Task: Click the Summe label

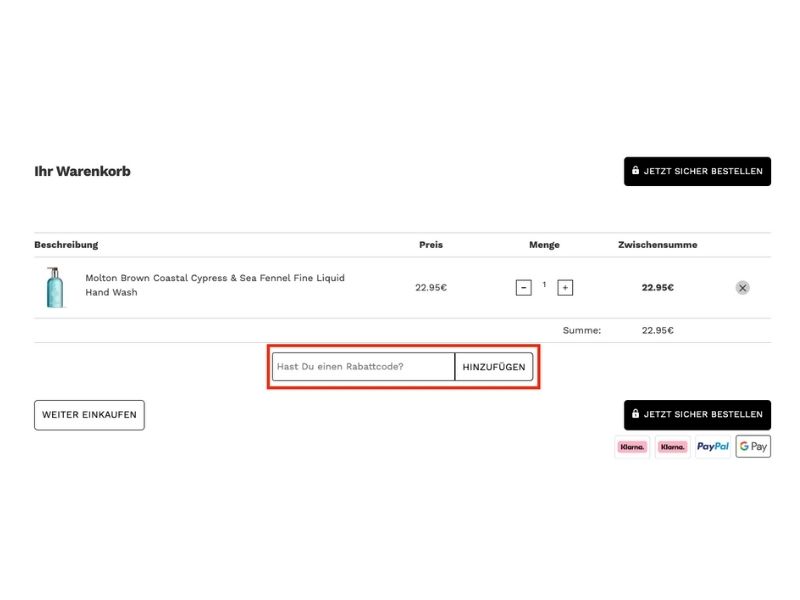Action: [582, 331]
